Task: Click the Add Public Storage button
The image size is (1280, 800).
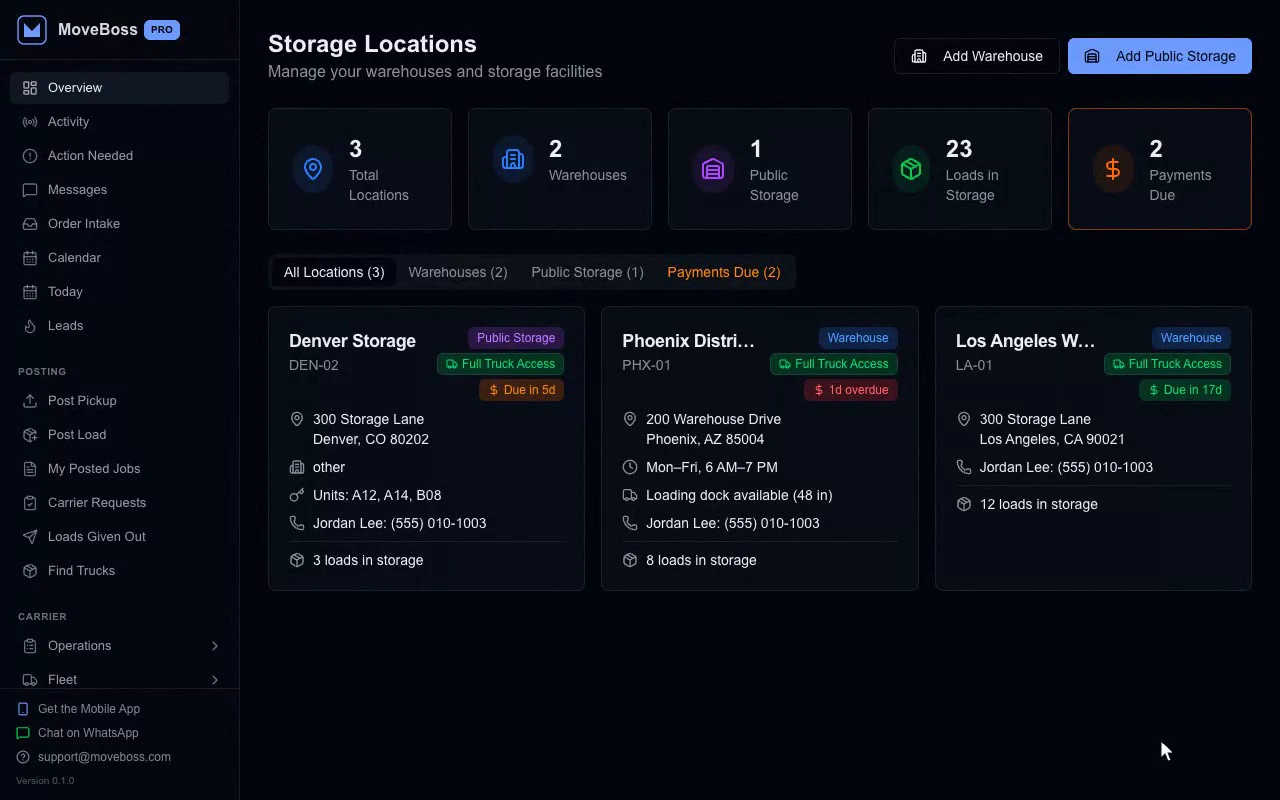Action: point(1160,56)
